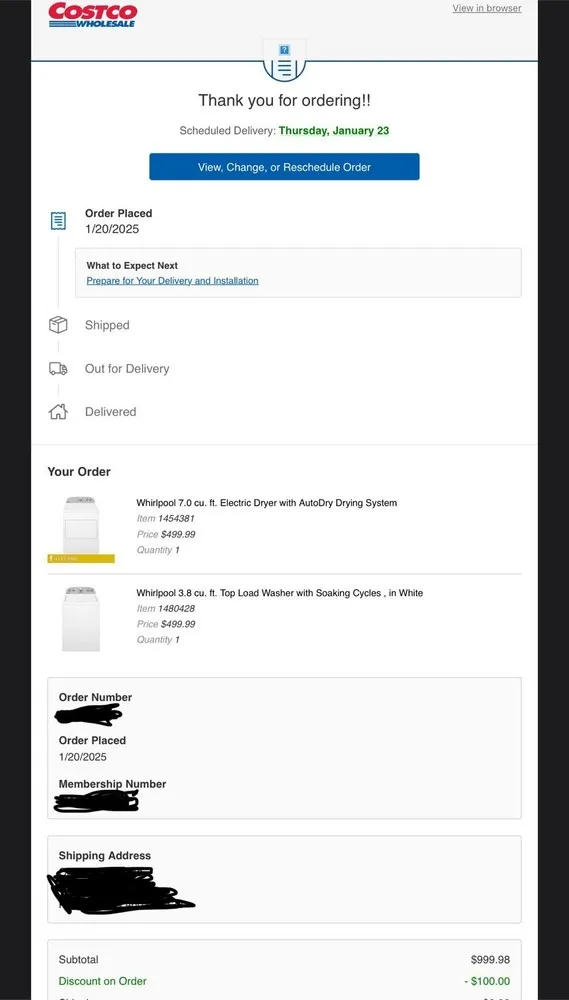Click the Thursday, January 23 delivery date
The height and width of the screenshot is (1000, 569).
(x=334, y=131)
